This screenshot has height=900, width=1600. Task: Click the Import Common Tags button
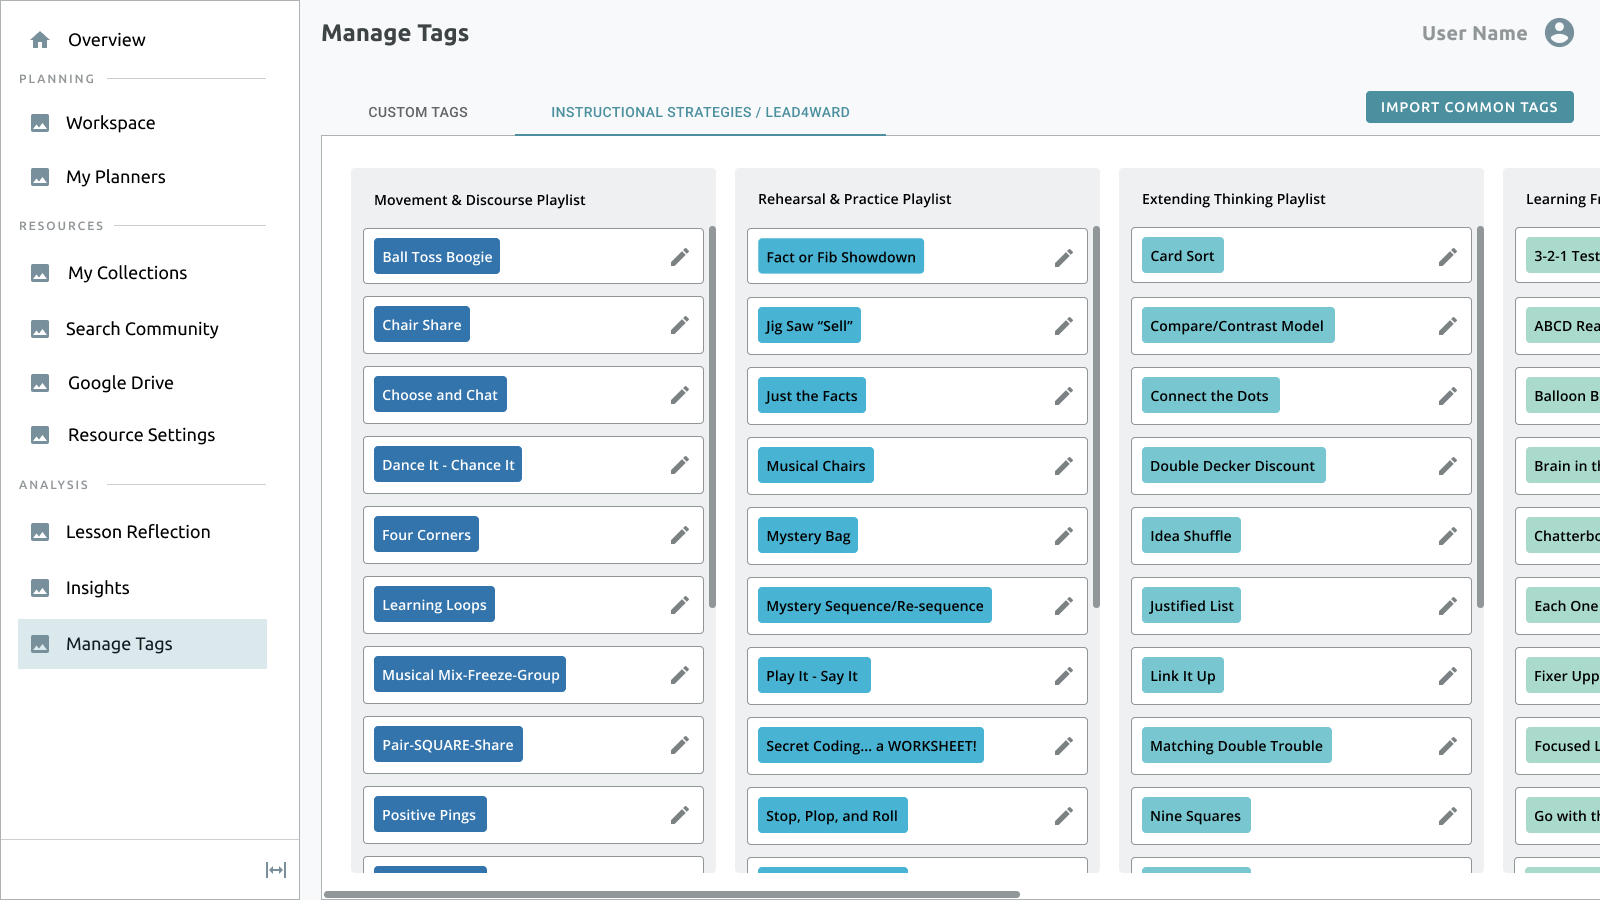1470,107
